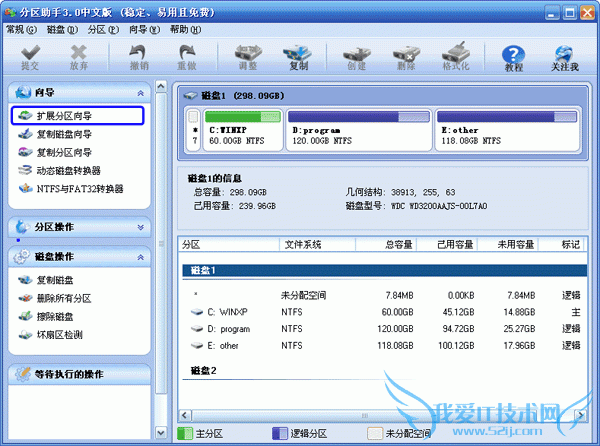Click the C:WINXP green usage bar
600x446 pixels.
tap(243, 116)
